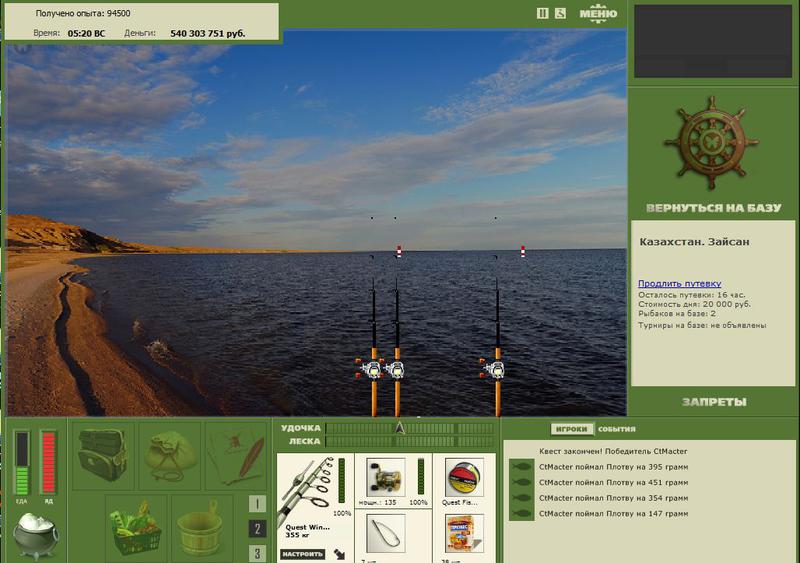Click the '355 кг' rod capacity text
The width and height of the screenshot is (800, 563).
click(x=295, y=535)
